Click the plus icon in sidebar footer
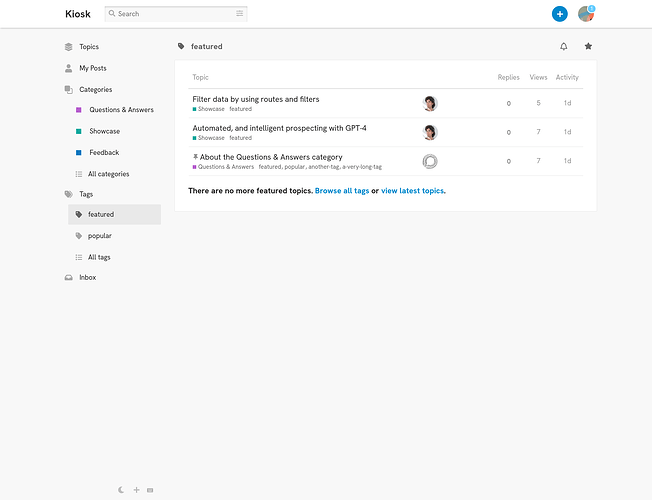Image resolution: width=652 pixels, height=500 pixels. [x=136, y=490]
